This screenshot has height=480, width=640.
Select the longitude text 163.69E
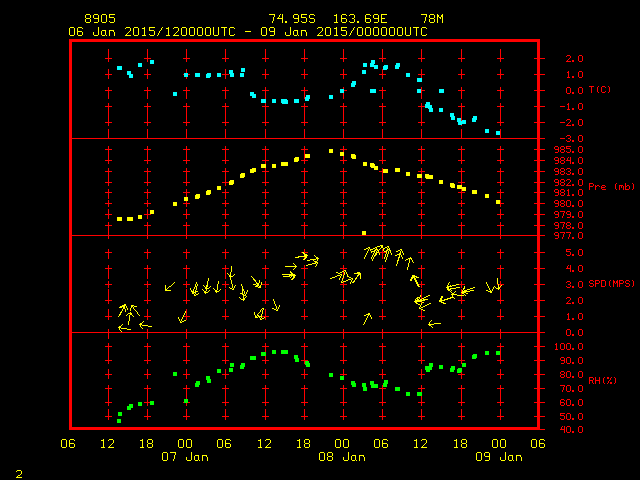[x=360, y=19]
